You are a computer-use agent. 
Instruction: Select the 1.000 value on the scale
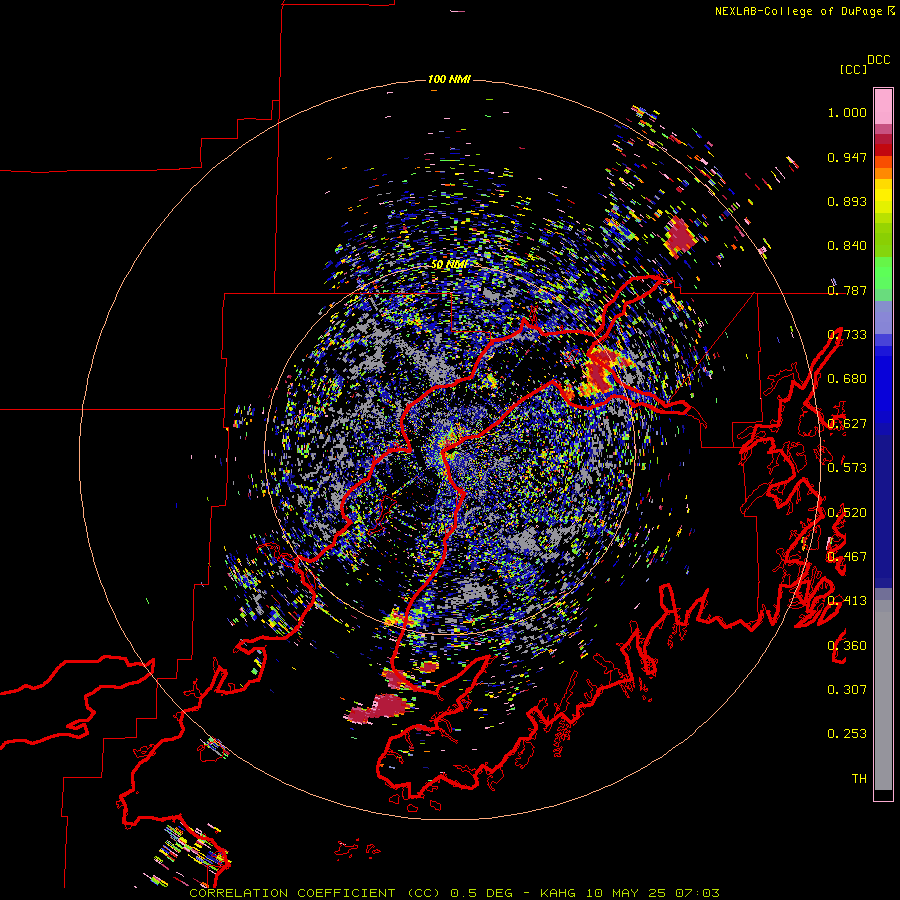click(x=847, y=112)
